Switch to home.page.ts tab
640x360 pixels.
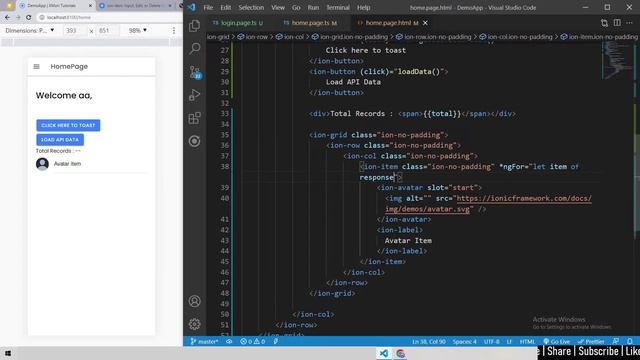[x=311, y=23]
